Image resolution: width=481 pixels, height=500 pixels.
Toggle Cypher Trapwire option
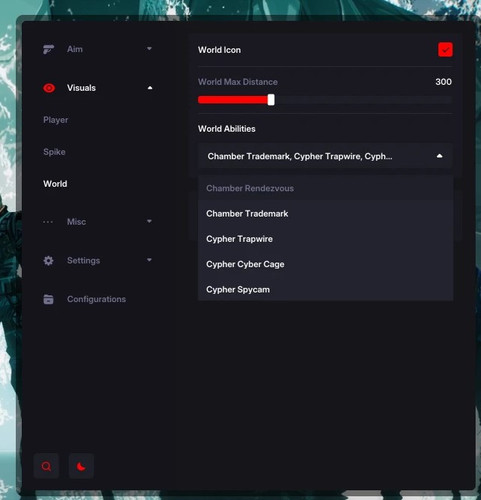point(325,239)
